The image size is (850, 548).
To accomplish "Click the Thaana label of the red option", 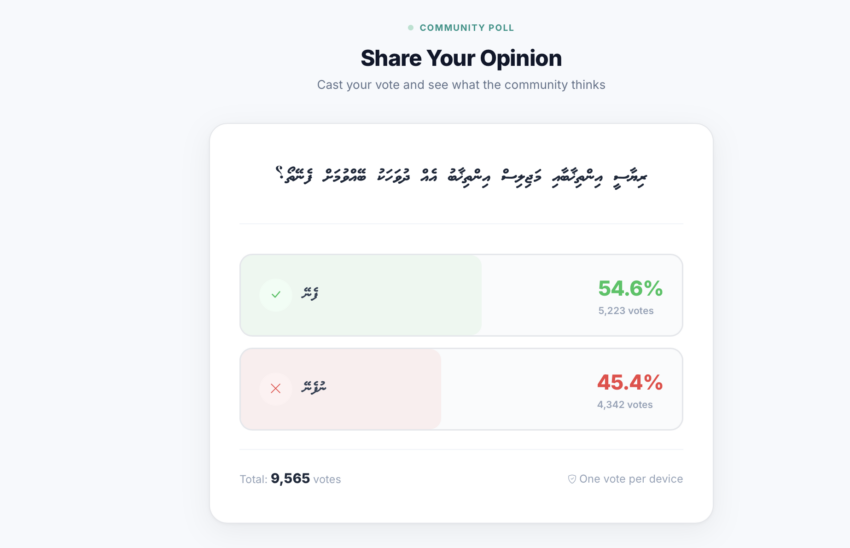I will pos(313,388).
